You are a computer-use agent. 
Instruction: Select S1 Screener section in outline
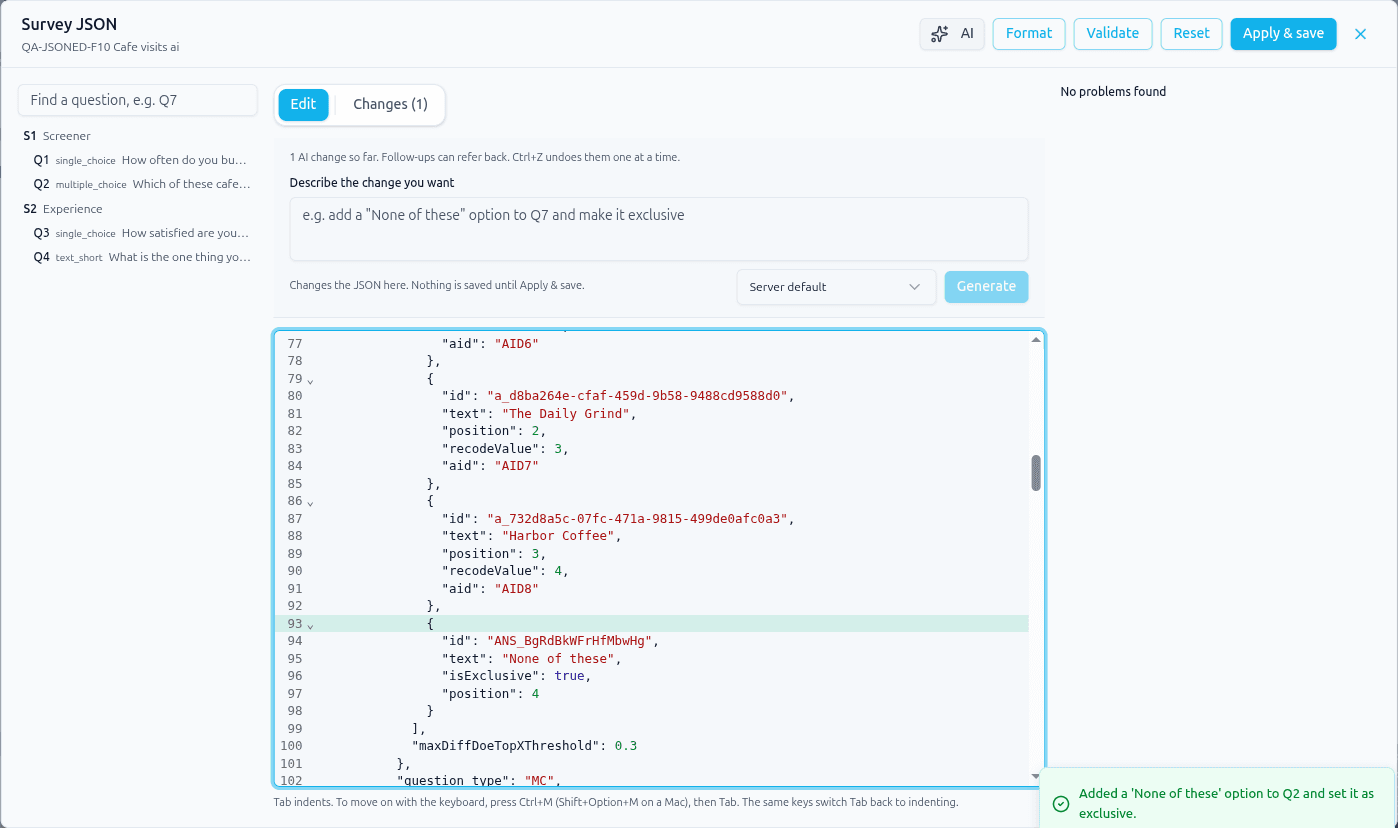click(138, 136)
